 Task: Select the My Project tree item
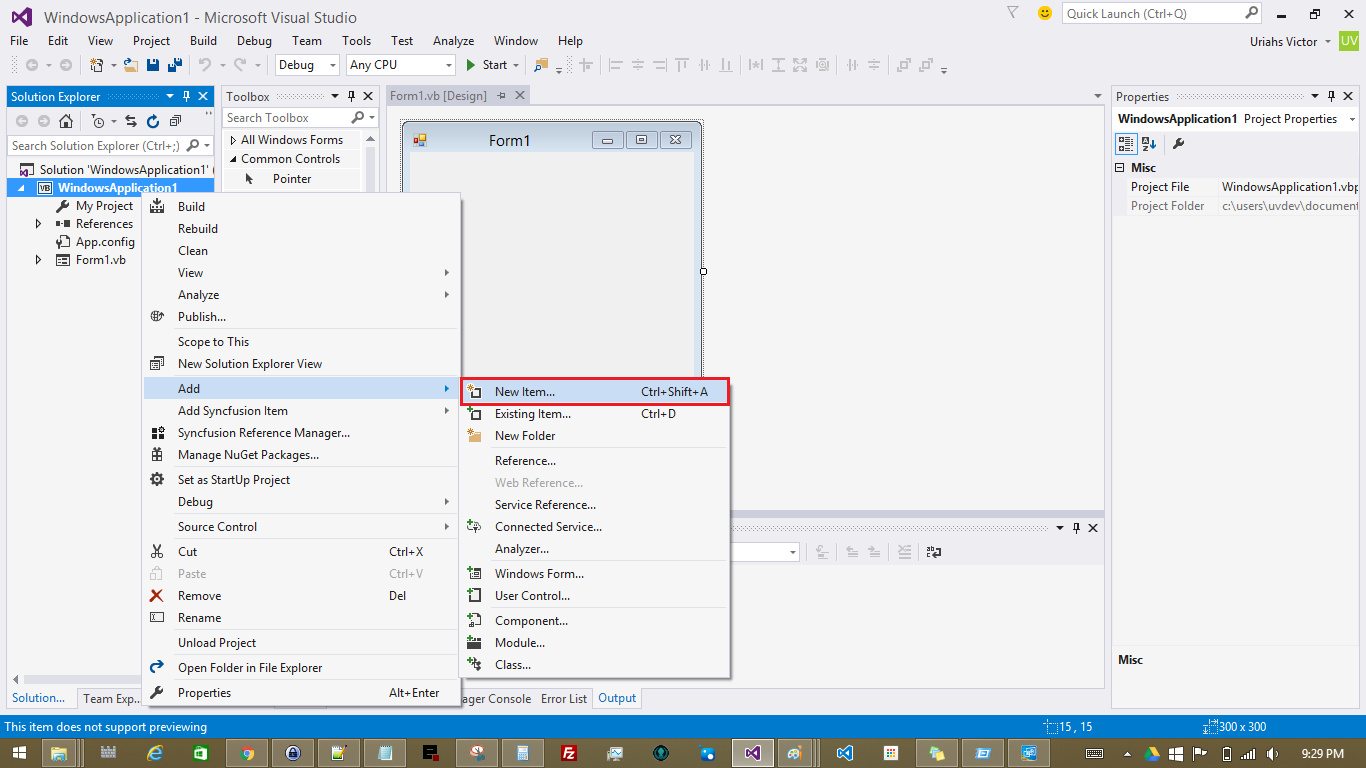click(104, 206)
